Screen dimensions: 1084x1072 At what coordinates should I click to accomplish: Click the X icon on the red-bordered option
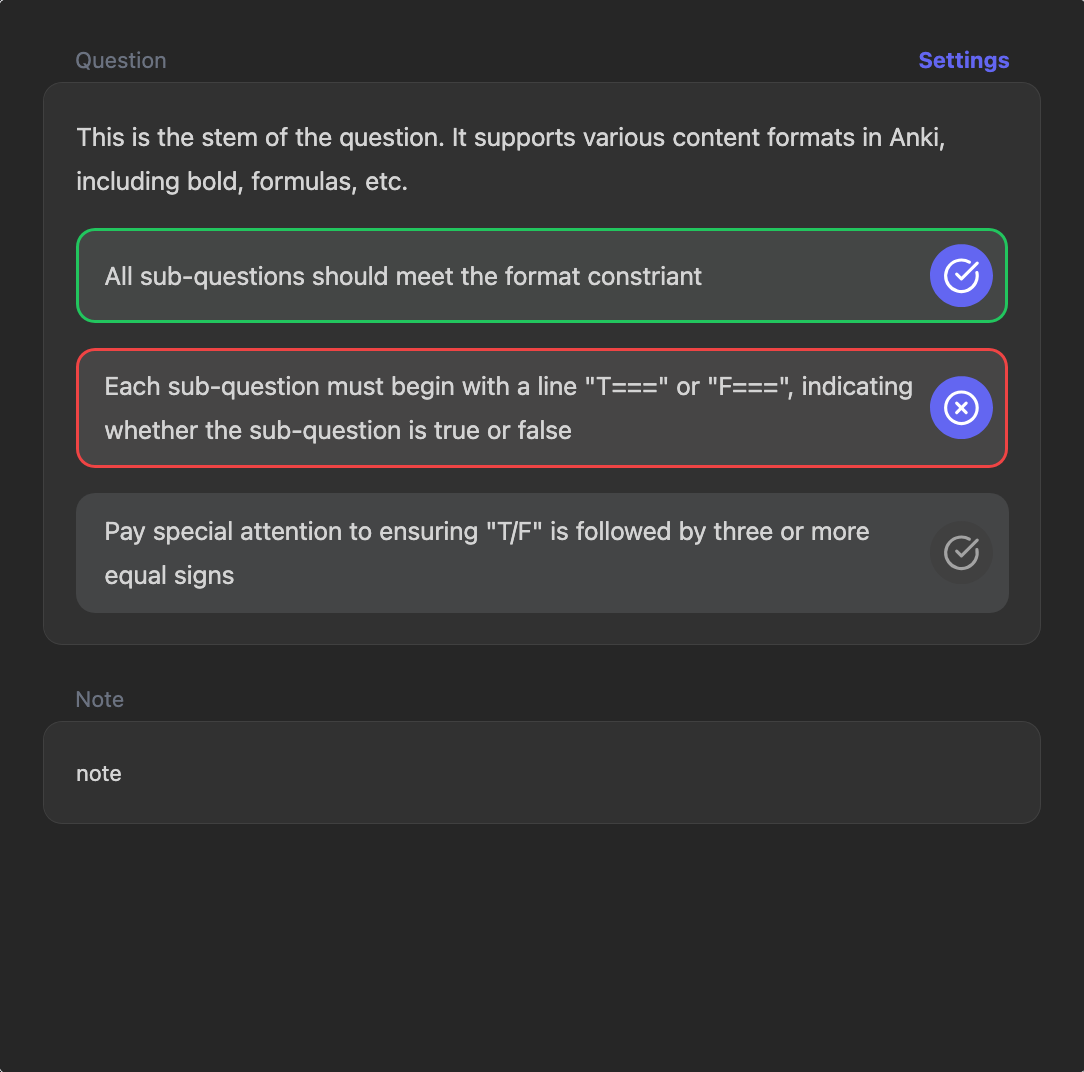960,408
